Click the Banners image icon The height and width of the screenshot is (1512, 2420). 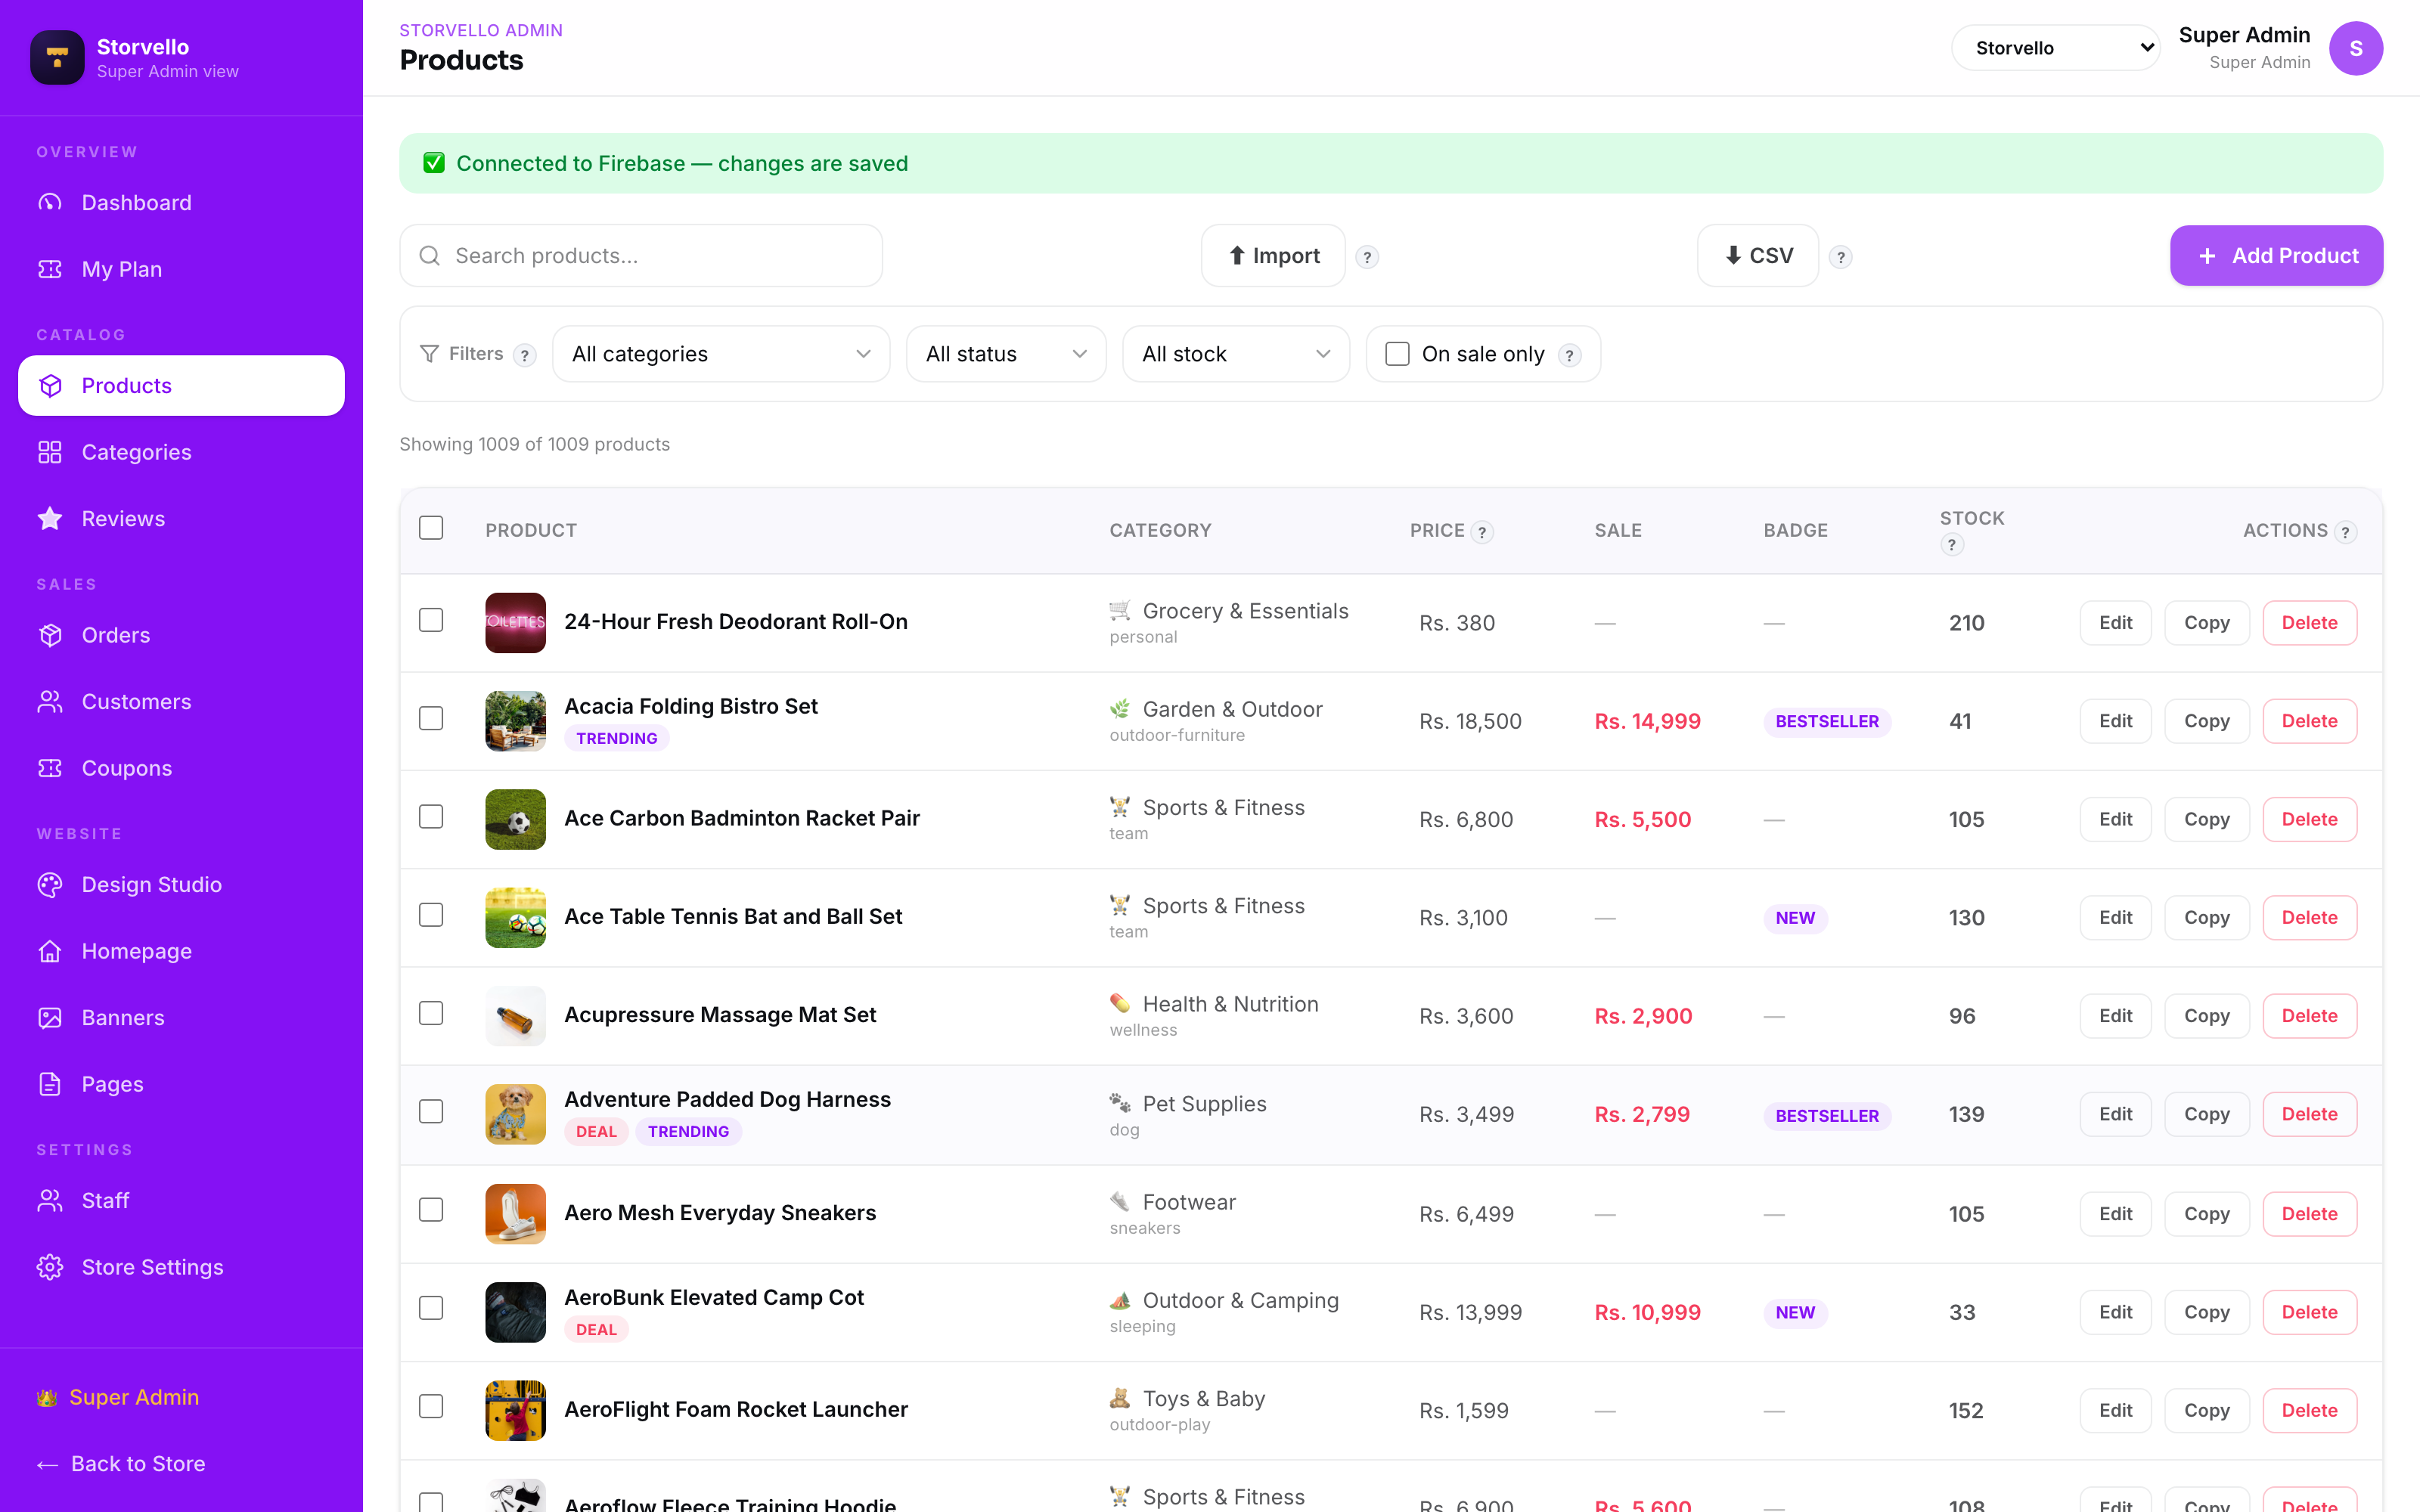coord(50,1018)
